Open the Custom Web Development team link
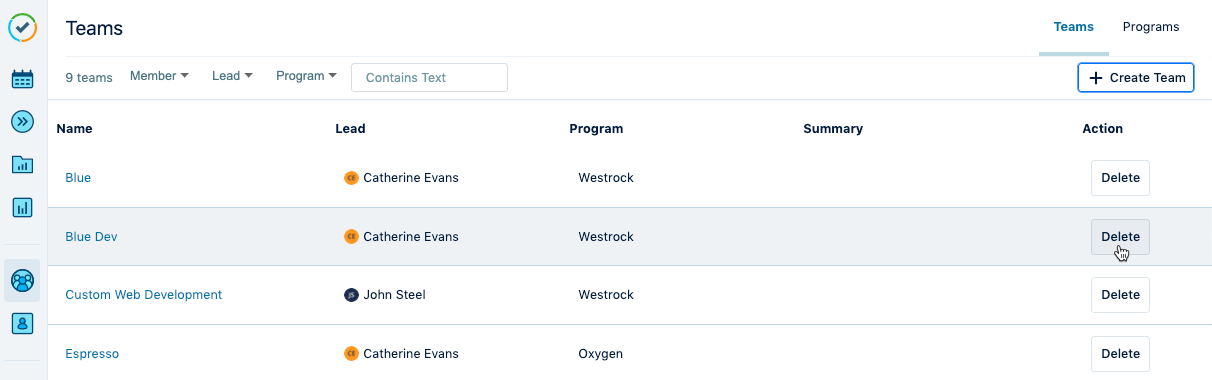This screenshot has height=380, width=1212. point(144,295)
